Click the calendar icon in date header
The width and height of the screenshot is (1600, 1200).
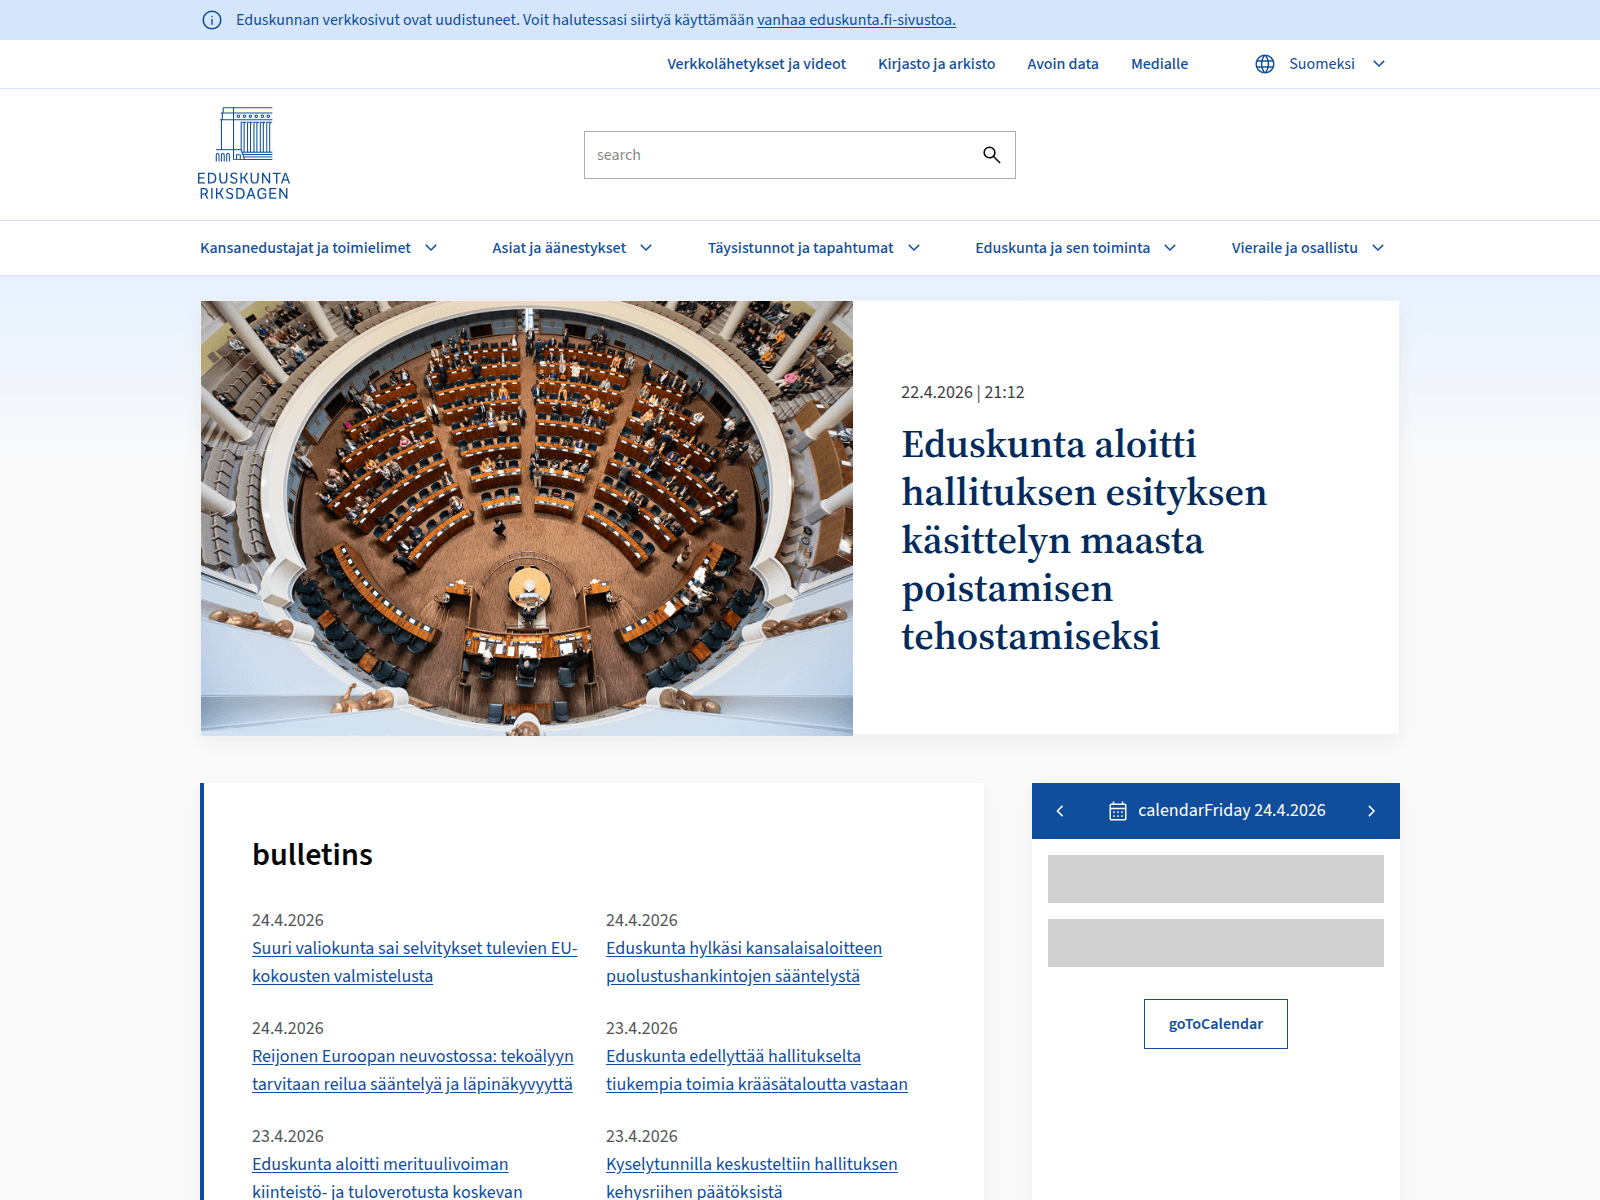point(1118,811)
